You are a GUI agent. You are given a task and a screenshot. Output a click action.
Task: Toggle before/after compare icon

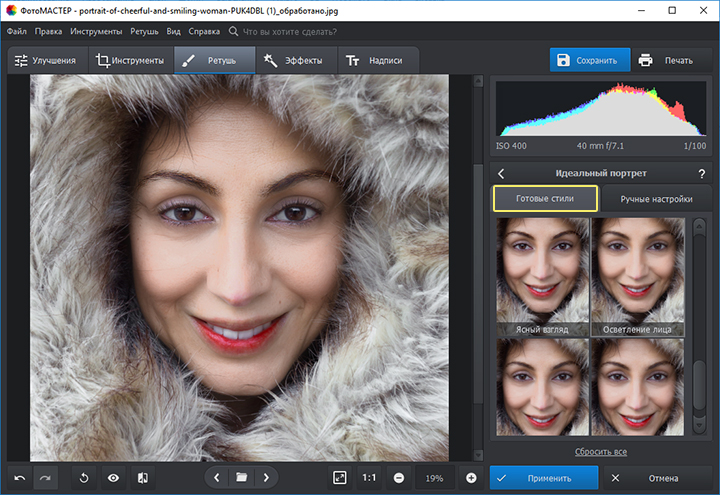pos(142,478)
